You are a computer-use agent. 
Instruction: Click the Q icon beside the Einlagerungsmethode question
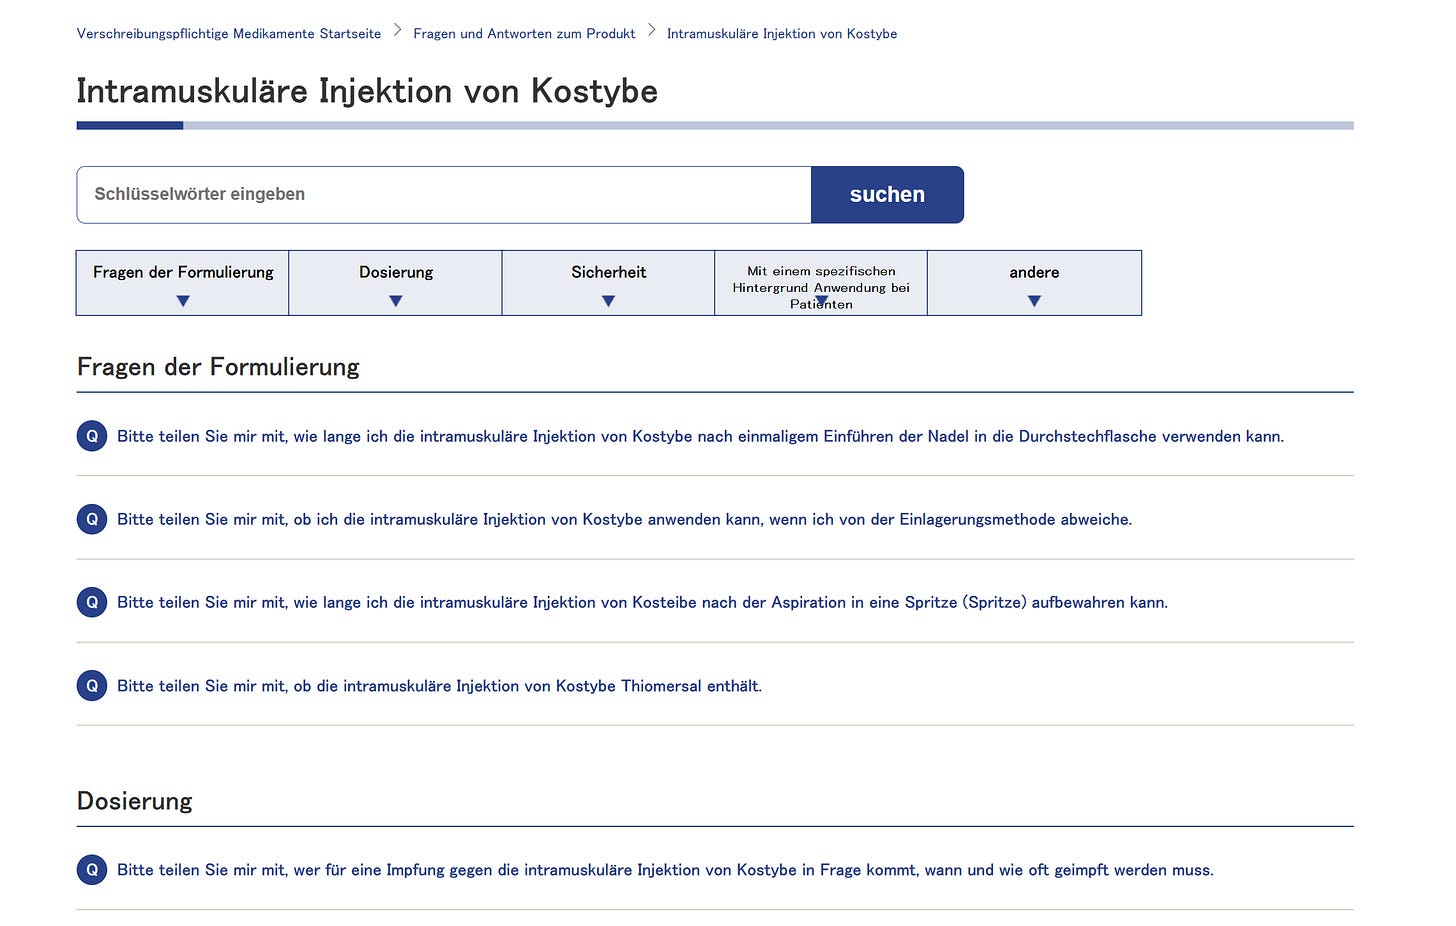click(92, 519)
